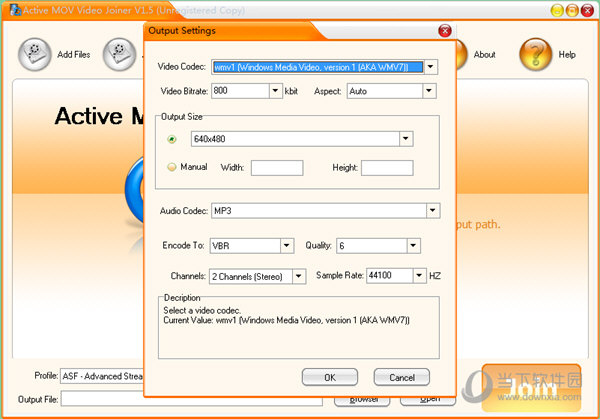Click the 'Current Value: wmv1' description text
The width and height of the screenshot is (600, 419).
tap(286, 320)
